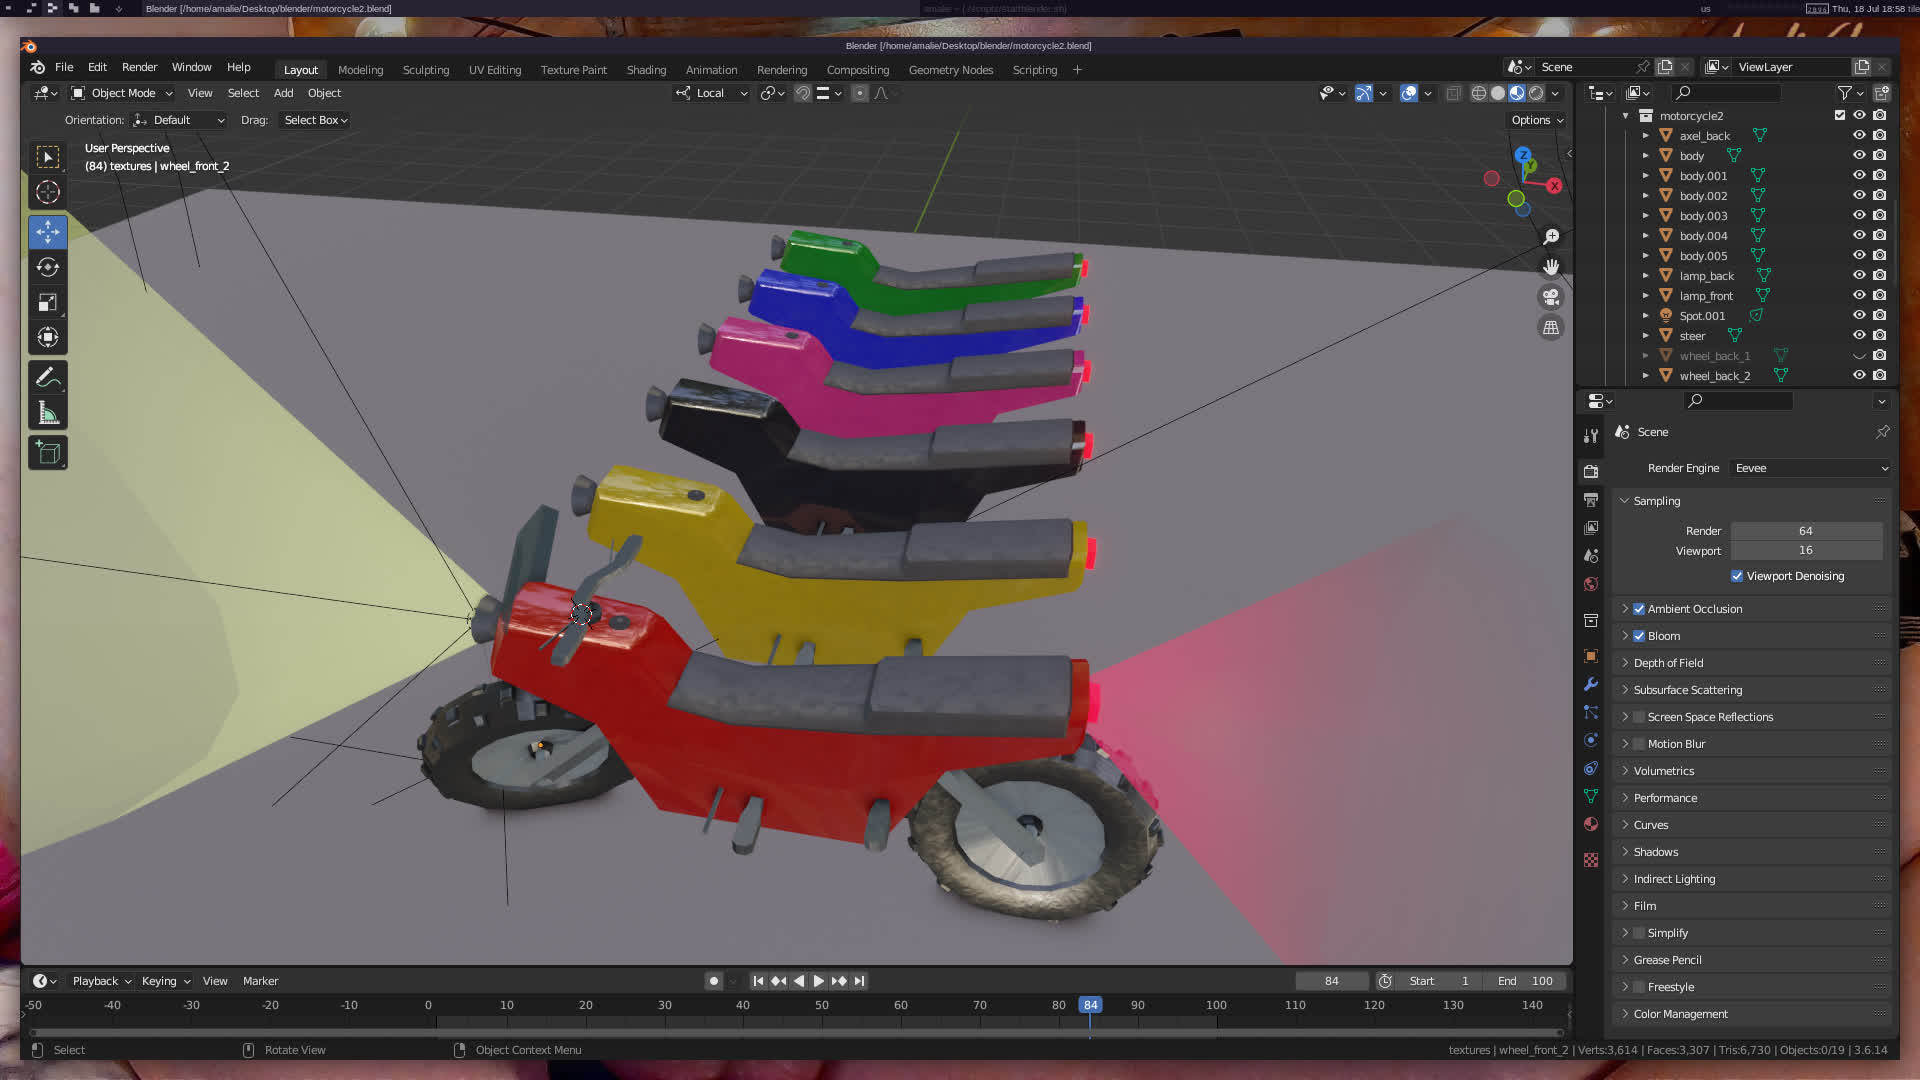Viewport: 1920px width, 1080px height.
Task: Open the Material properties tab
Action: click(x=1591, y=825)
